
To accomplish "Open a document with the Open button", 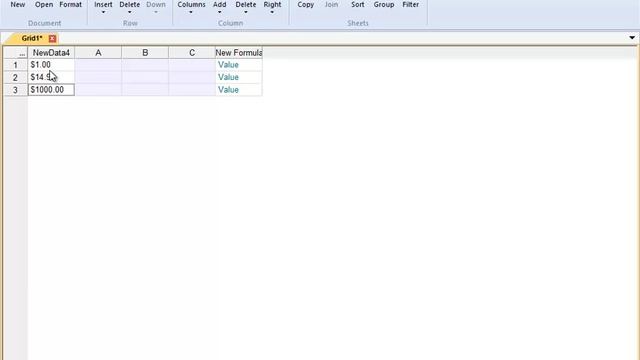I will tap(44, 4).
